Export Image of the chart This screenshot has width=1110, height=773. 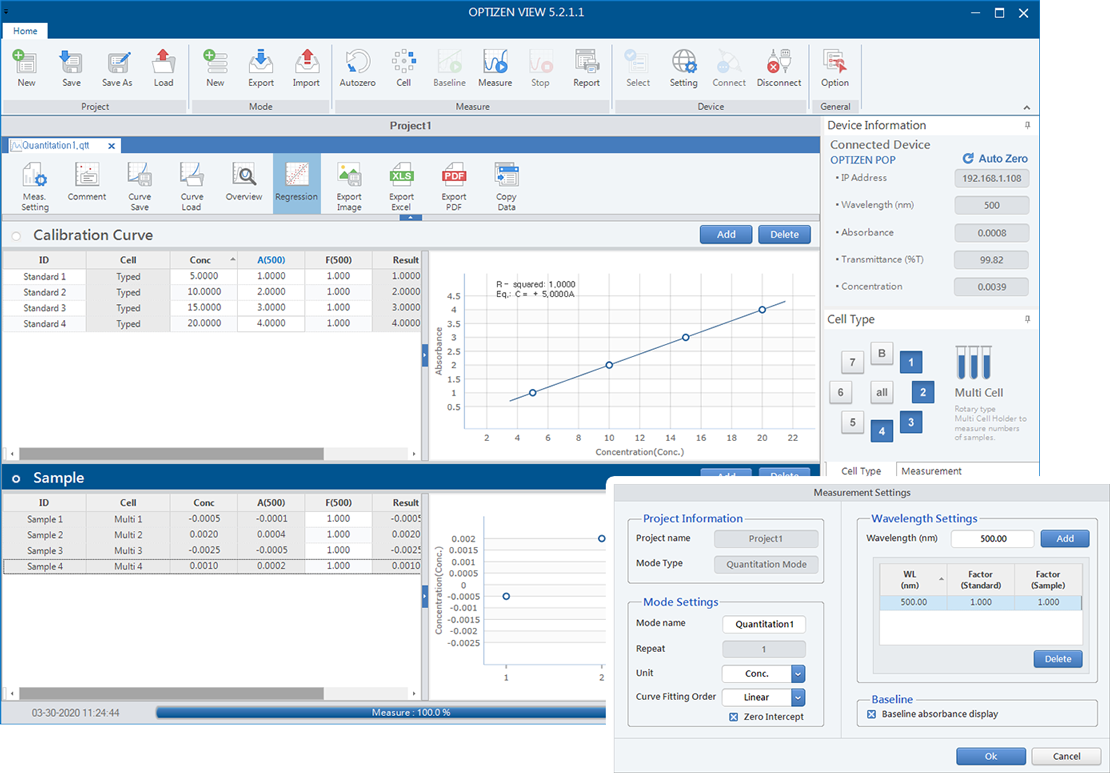(x=349, y=185)
